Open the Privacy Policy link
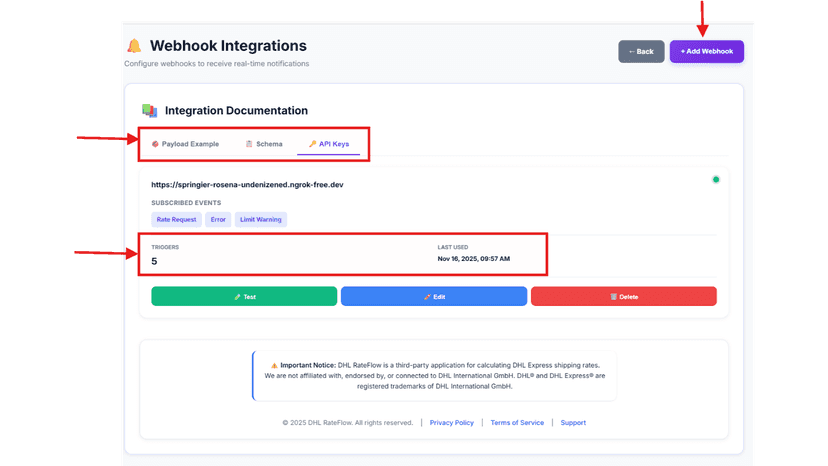 [x=451, y=423]
